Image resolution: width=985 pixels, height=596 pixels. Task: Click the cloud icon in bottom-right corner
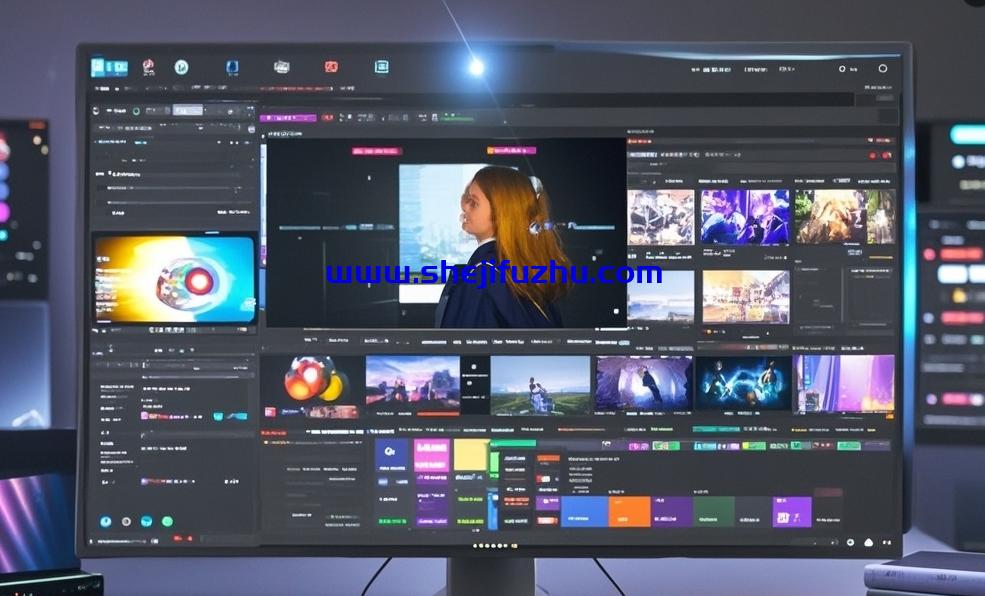(x=868, y=542)
